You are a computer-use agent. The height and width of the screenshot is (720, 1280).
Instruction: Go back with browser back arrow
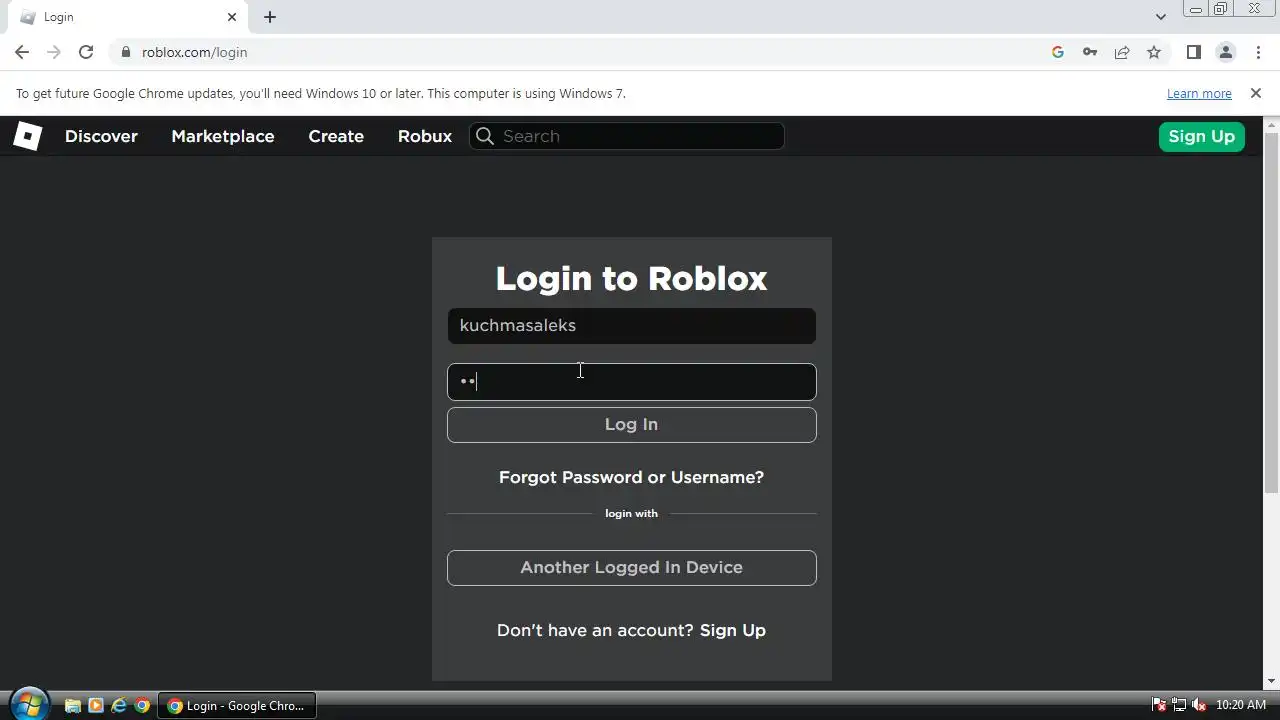(x=22, y=52)
